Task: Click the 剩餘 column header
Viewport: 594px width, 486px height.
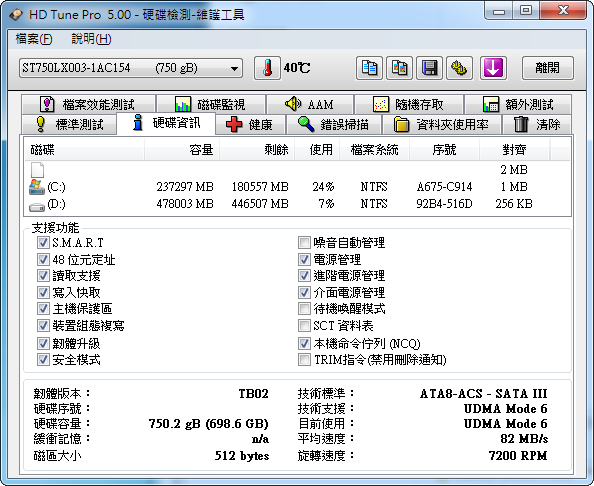Action: [257, 150]
